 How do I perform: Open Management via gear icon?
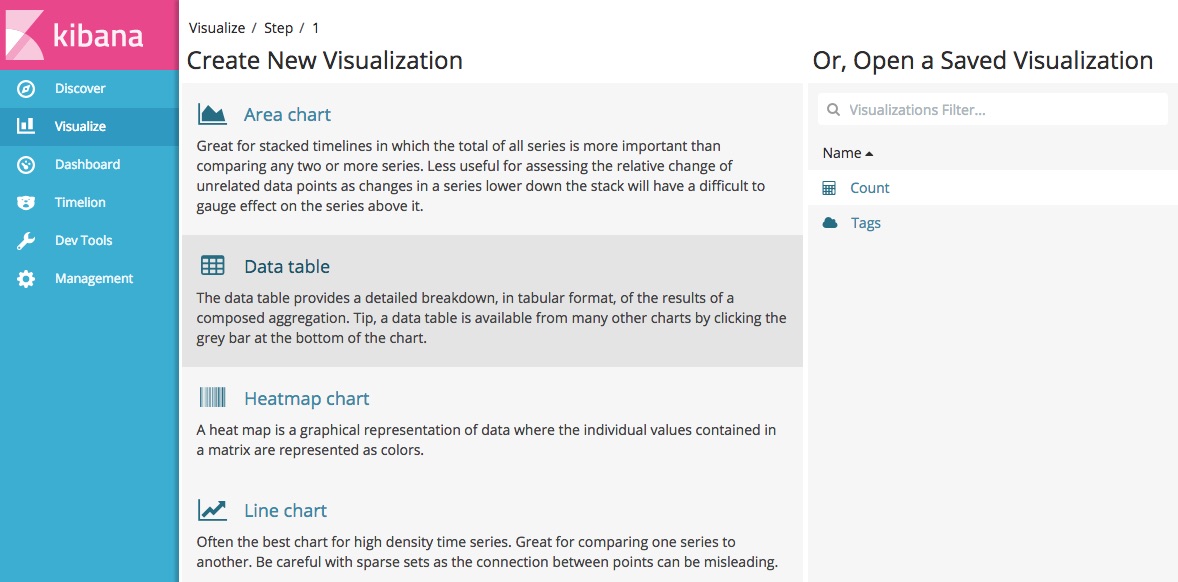[x=26, y=279]
